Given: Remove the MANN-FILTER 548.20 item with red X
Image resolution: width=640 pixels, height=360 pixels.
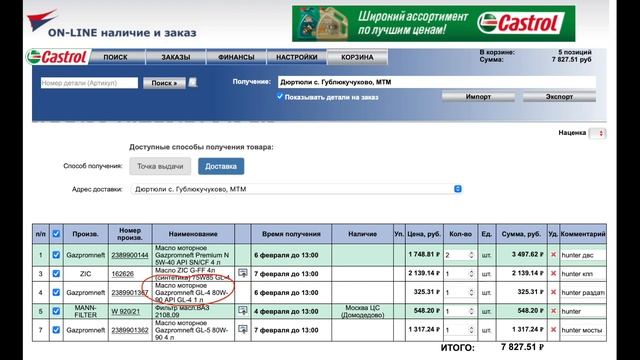Looking at the screenshot, I should coord(553,311).
